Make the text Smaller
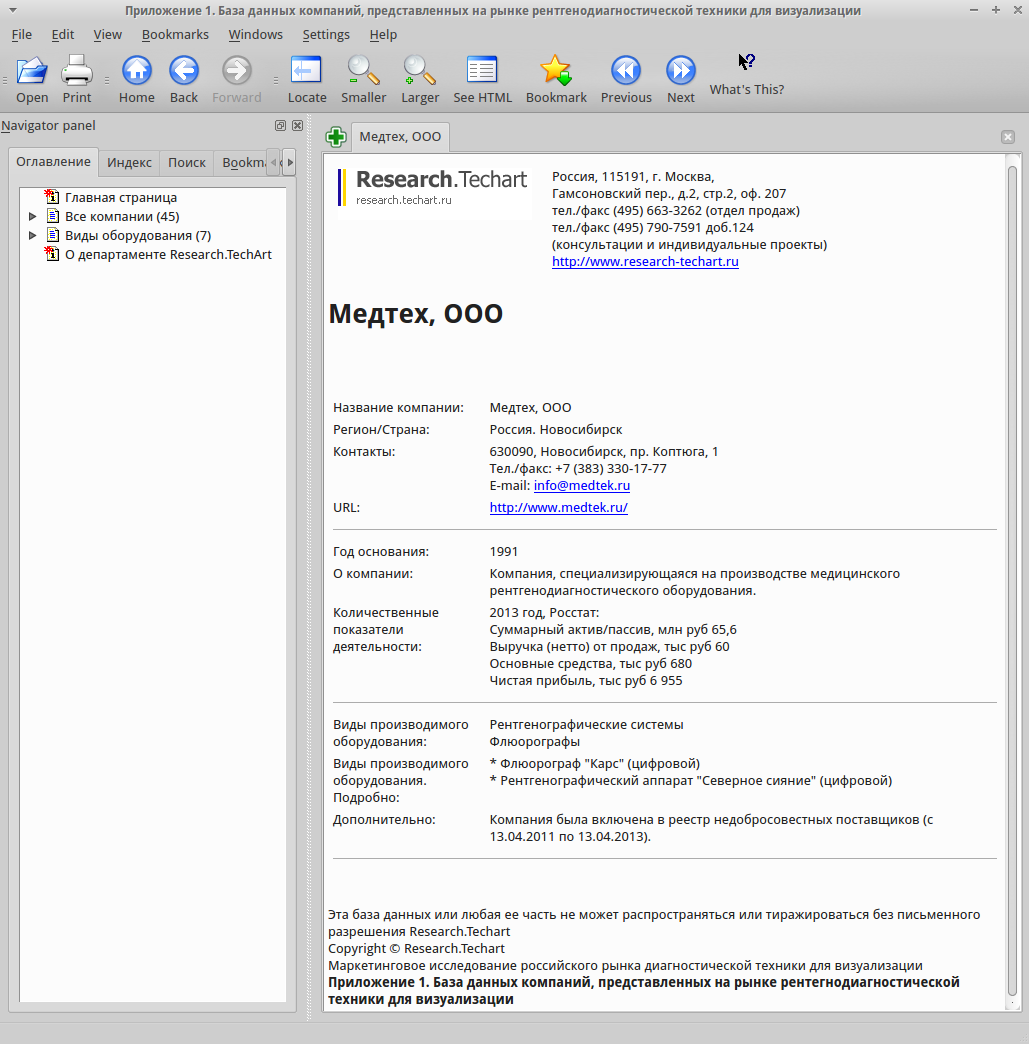 (x=363, y=79)
